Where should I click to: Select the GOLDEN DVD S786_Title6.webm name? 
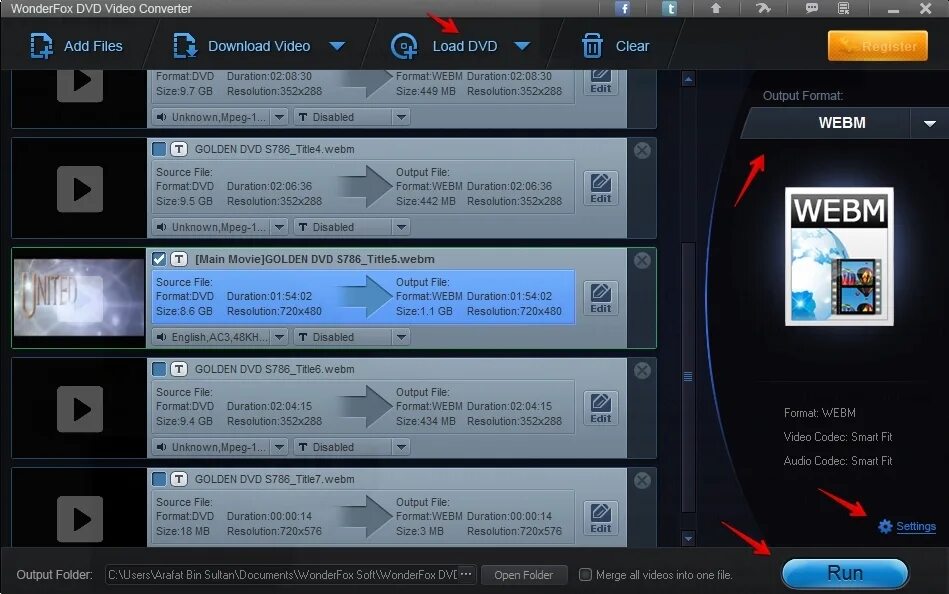(x=275, y=369)
